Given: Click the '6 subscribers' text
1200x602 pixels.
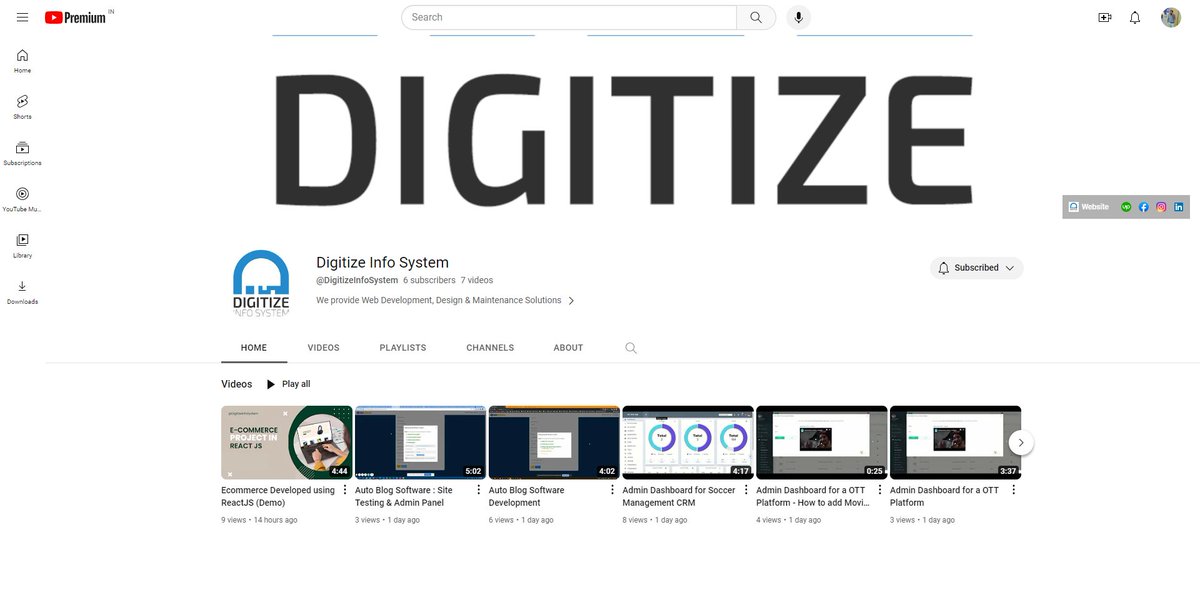Looking at the screenshot, I should click(x=429, y=280).
